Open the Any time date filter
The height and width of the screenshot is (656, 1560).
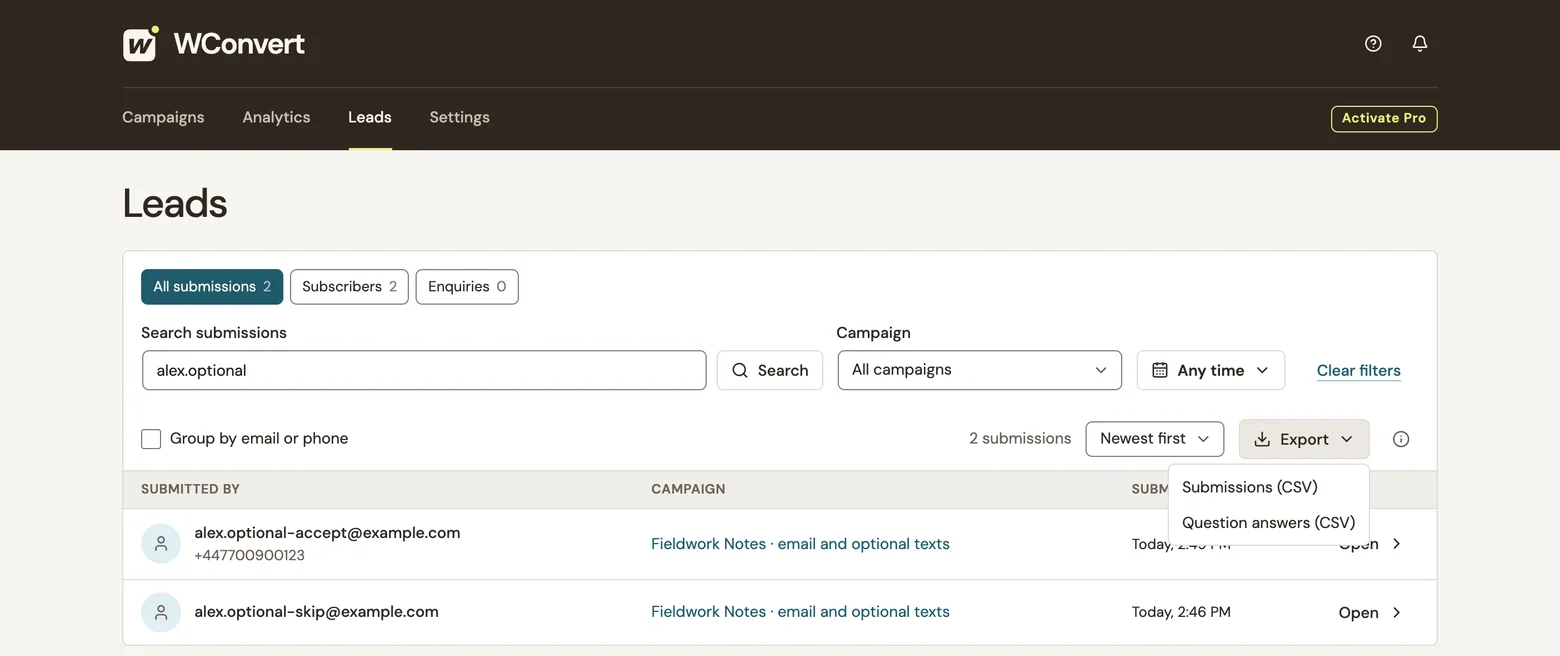tap(1211, 370)
